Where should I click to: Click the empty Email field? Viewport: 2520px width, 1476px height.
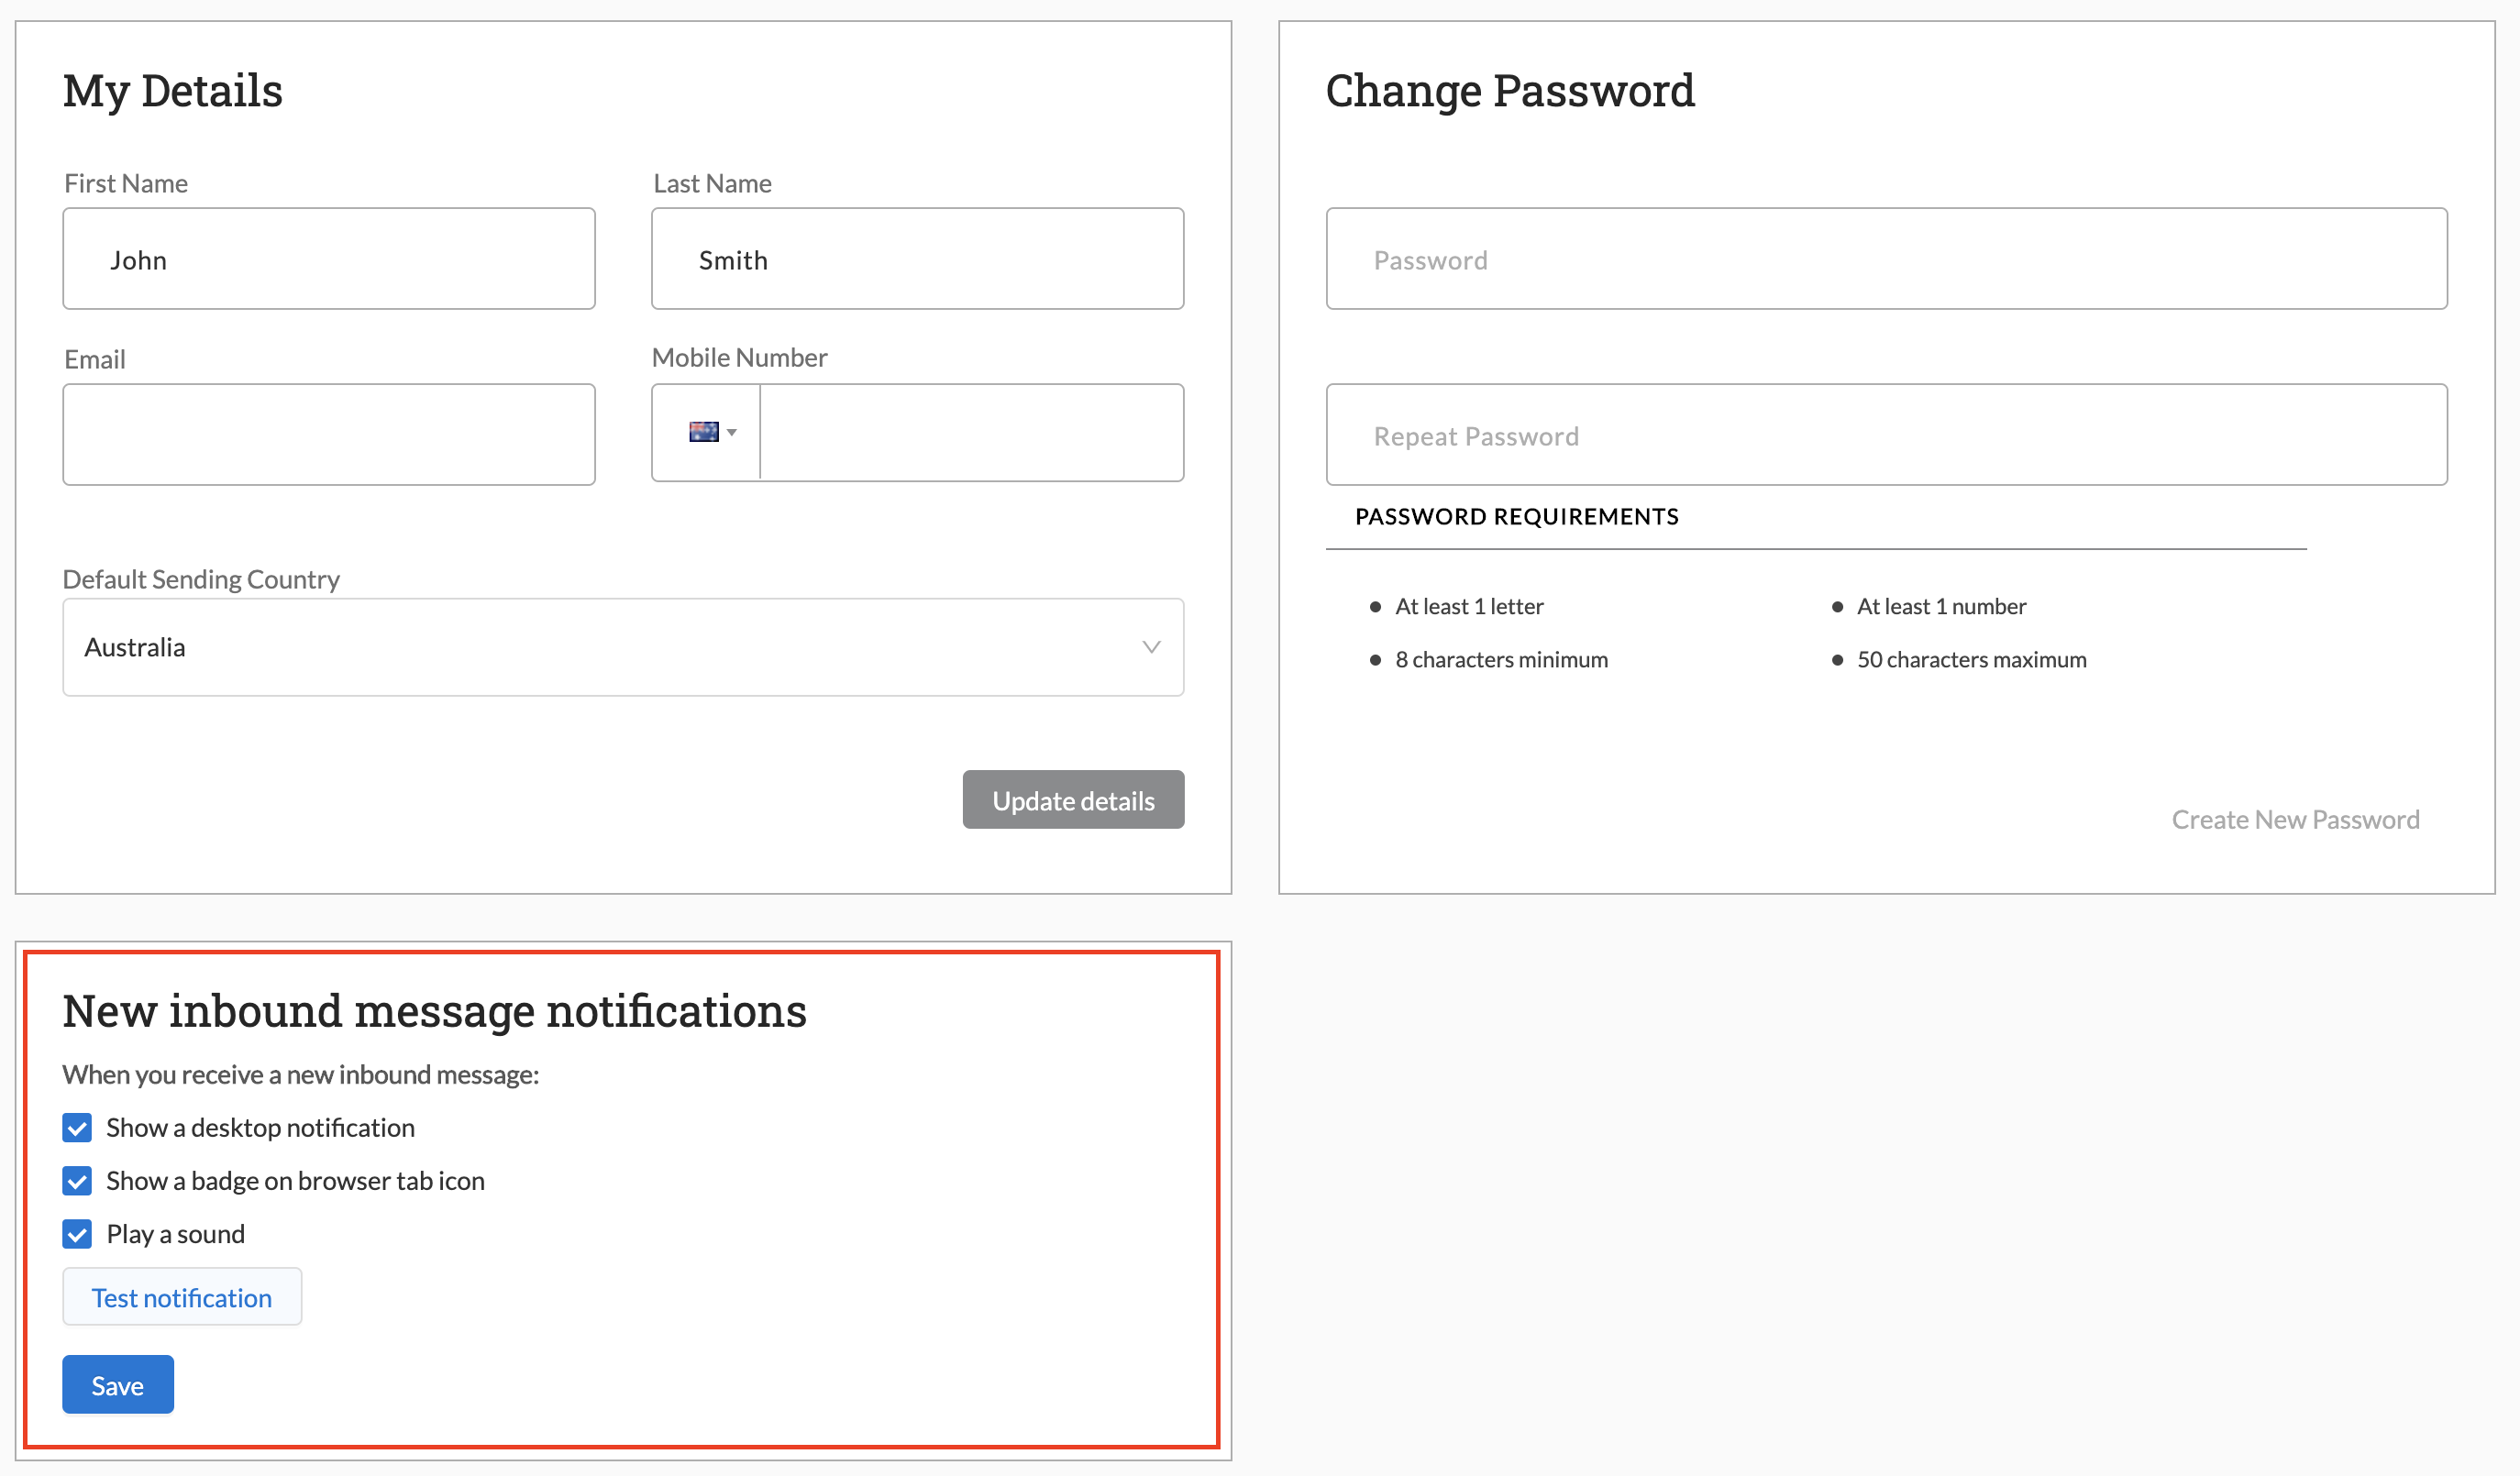[x=328, y=434]
